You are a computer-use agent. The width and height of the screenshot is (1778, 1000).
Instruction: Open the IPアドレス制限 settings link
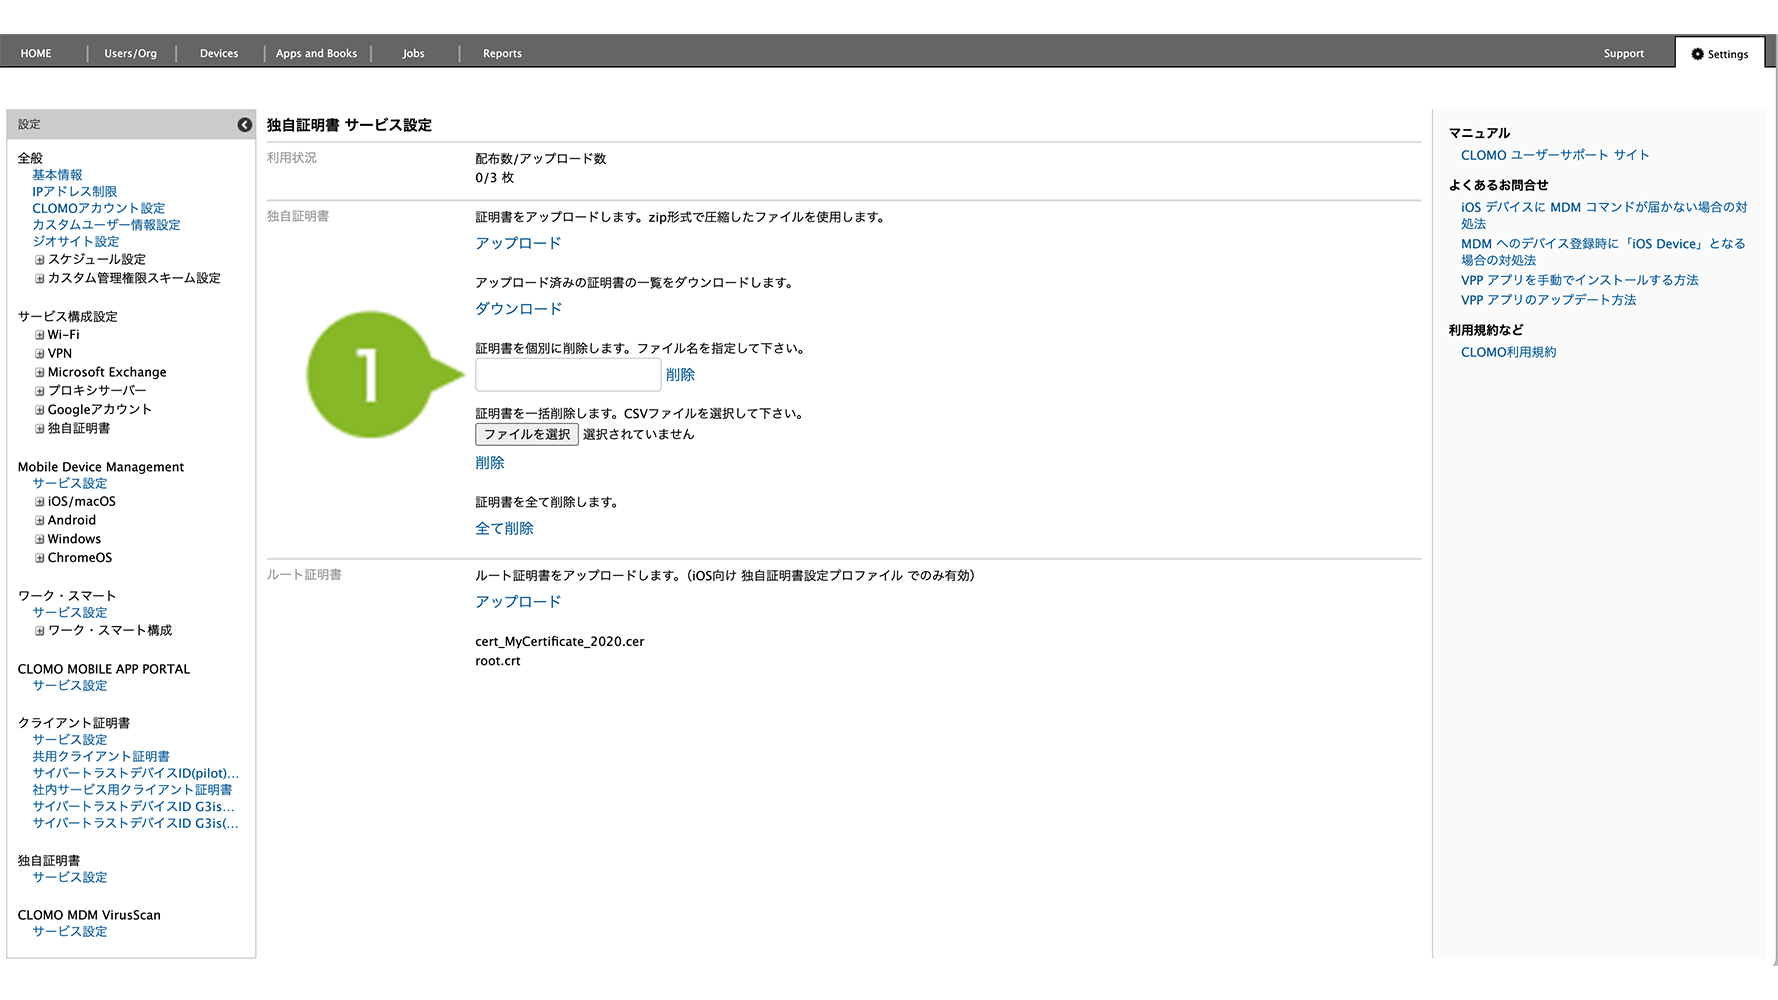point(74,192)
